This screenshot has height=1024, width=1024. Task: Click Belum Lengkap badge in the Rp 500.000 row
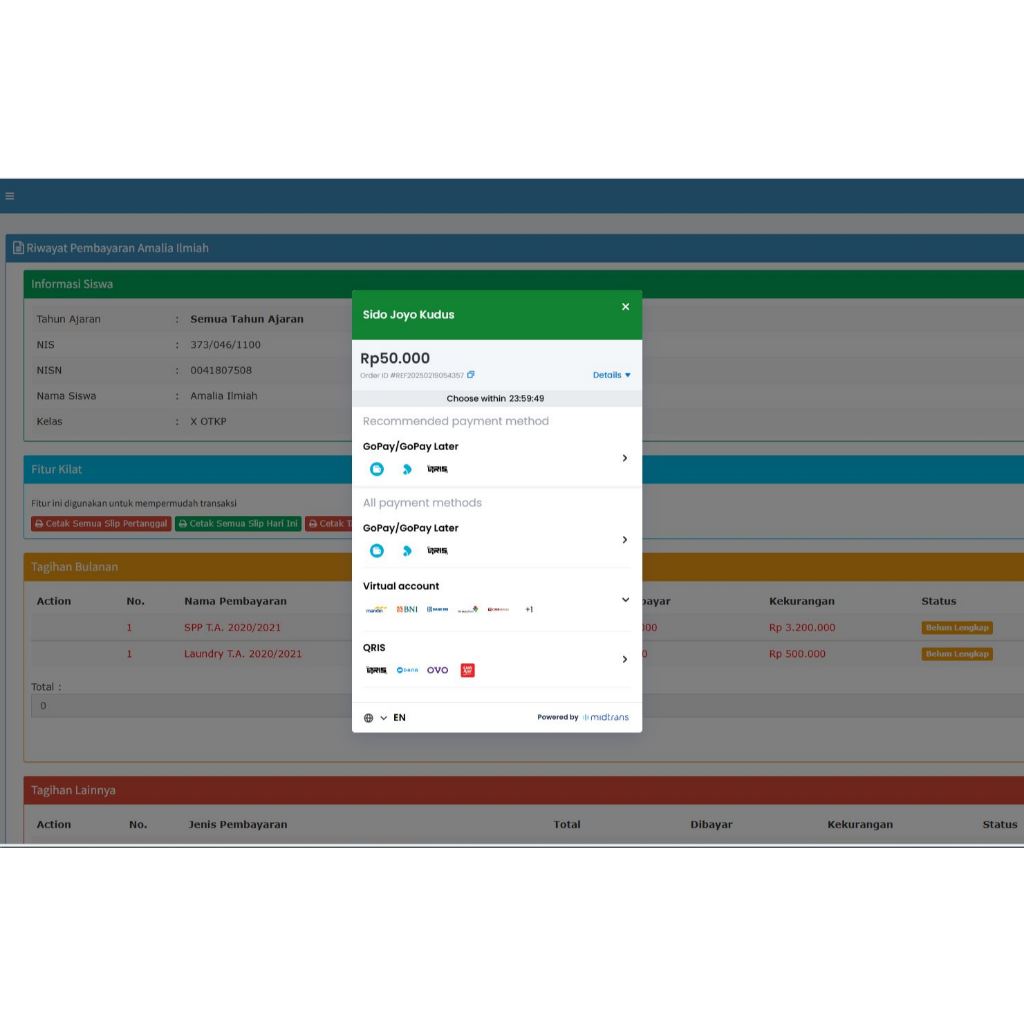tap(957, 654)
